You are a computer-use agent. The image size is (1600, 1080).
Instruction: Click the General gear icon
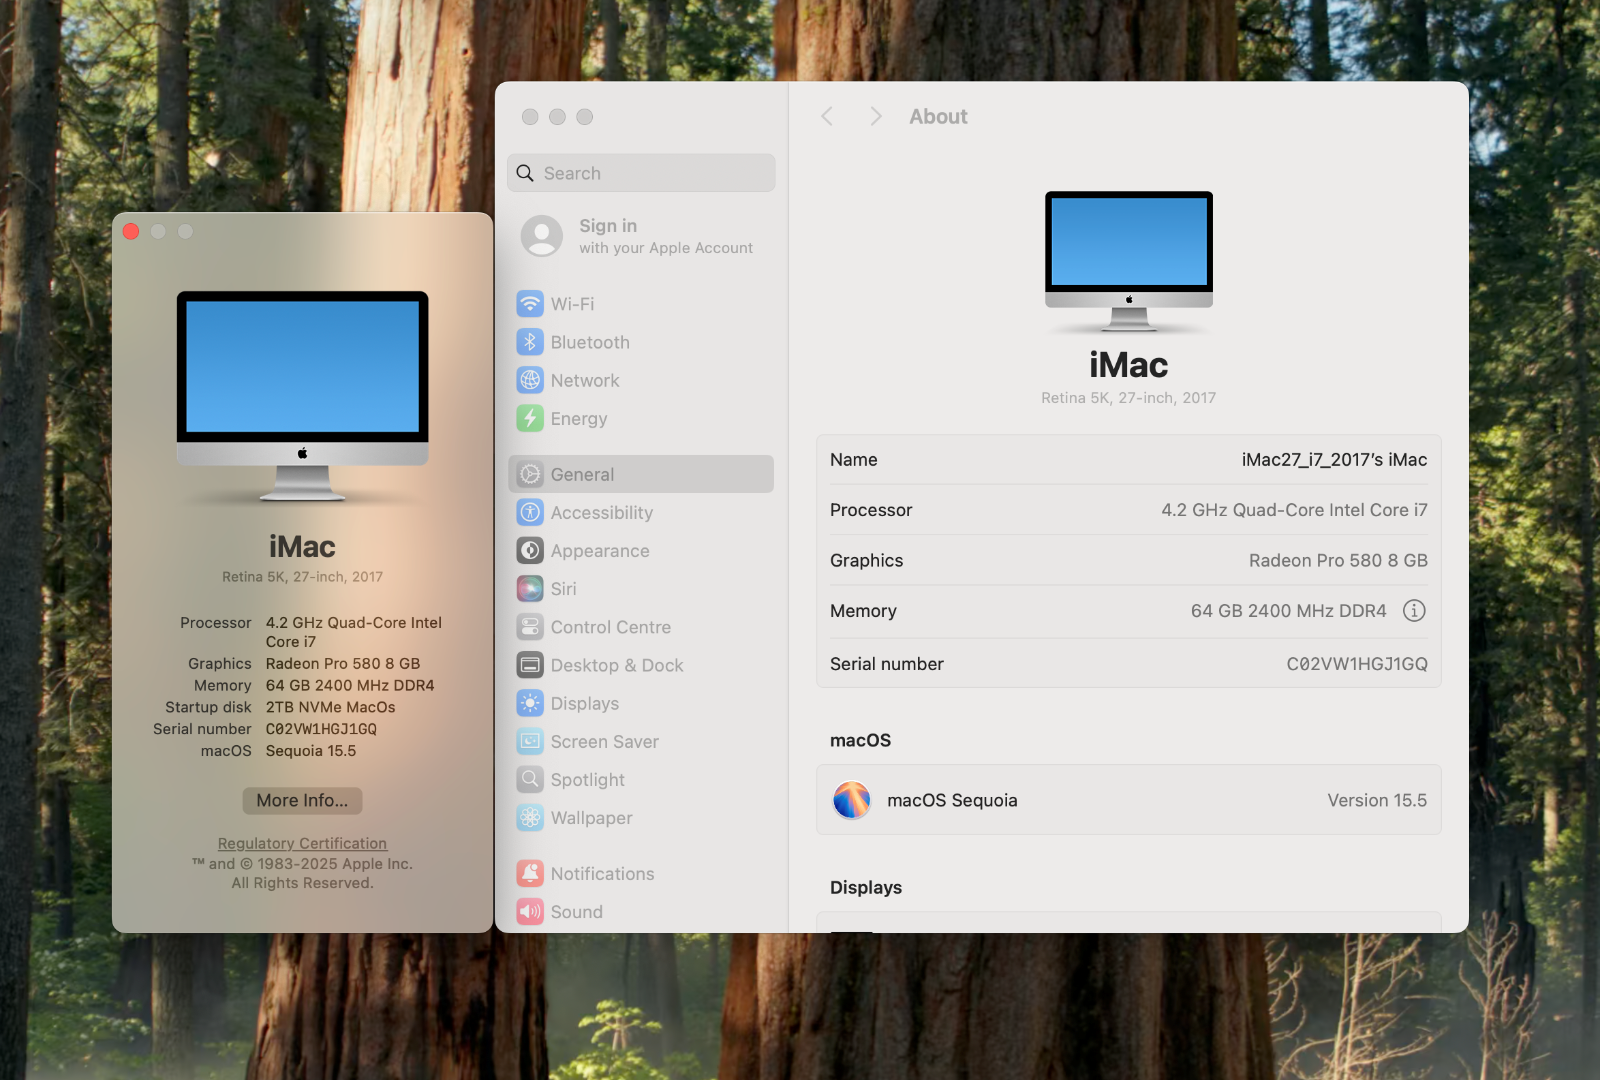[x=530, y=474]
